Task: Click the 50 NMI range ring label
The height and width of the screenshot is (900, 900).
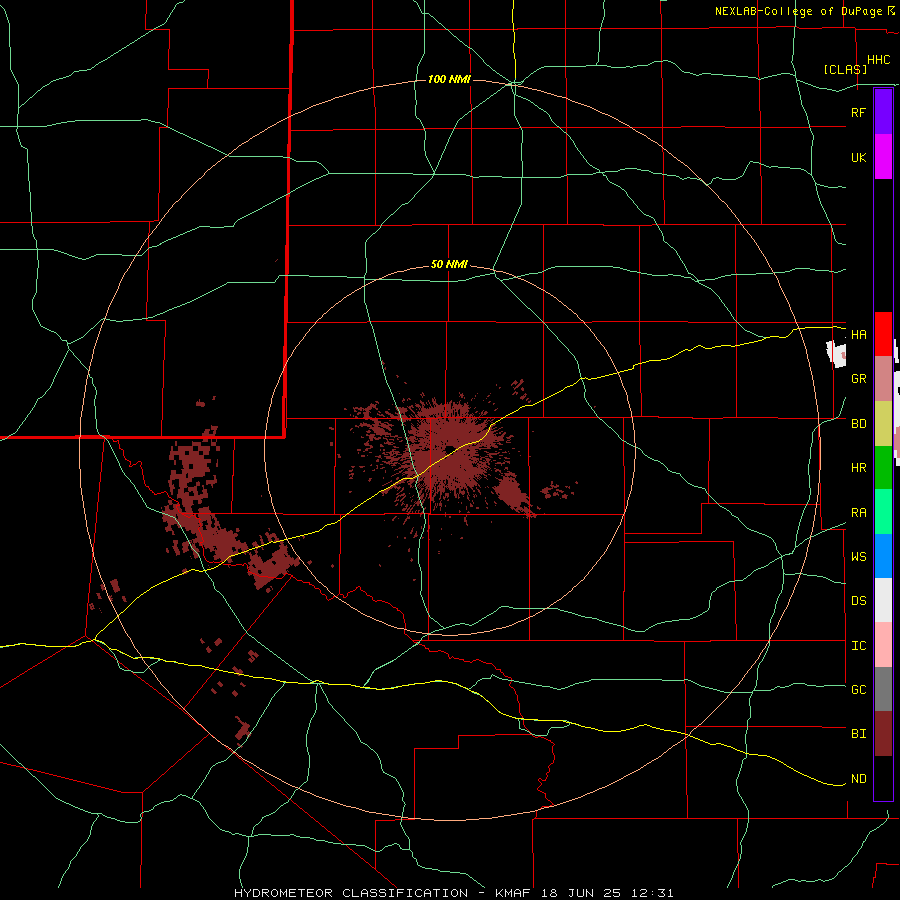Action: 449,265
